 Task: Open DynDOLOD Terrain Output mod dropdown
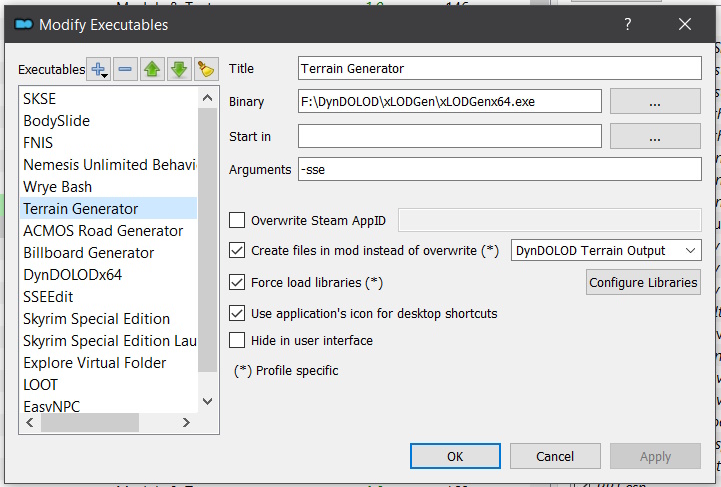606,251
